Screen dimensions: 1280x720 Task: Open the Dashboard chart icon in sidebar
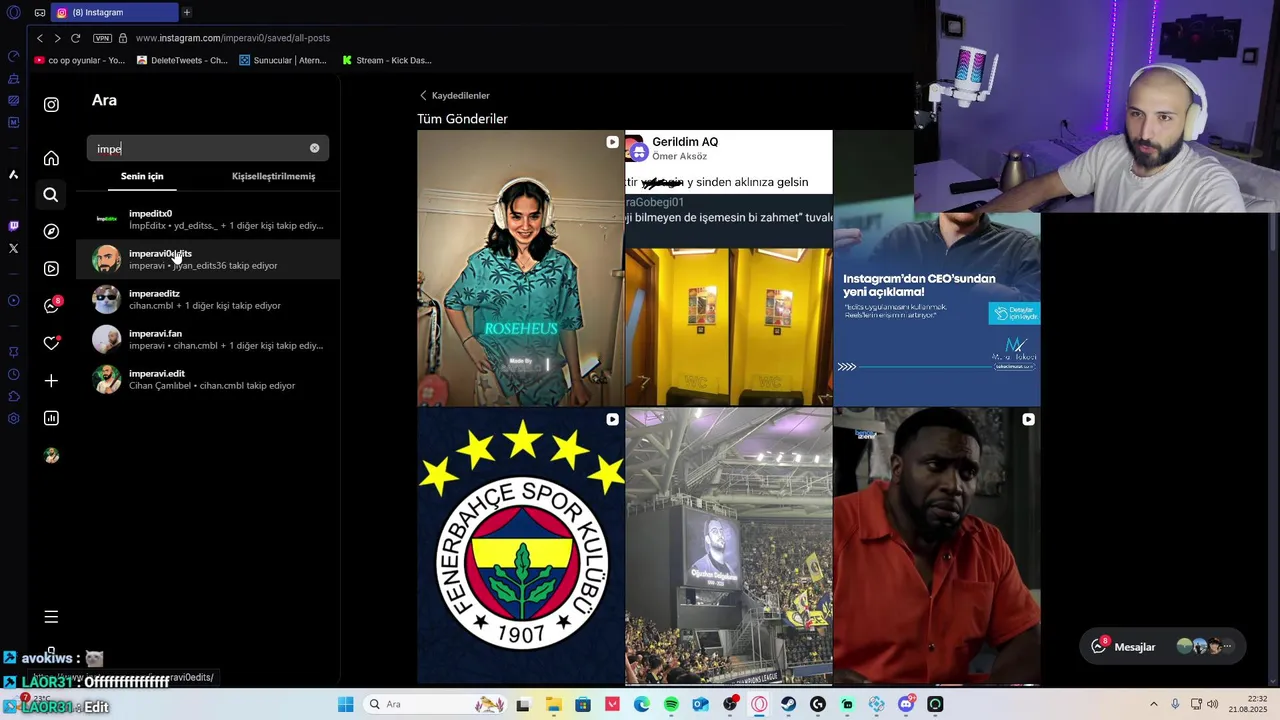point(51,418)
